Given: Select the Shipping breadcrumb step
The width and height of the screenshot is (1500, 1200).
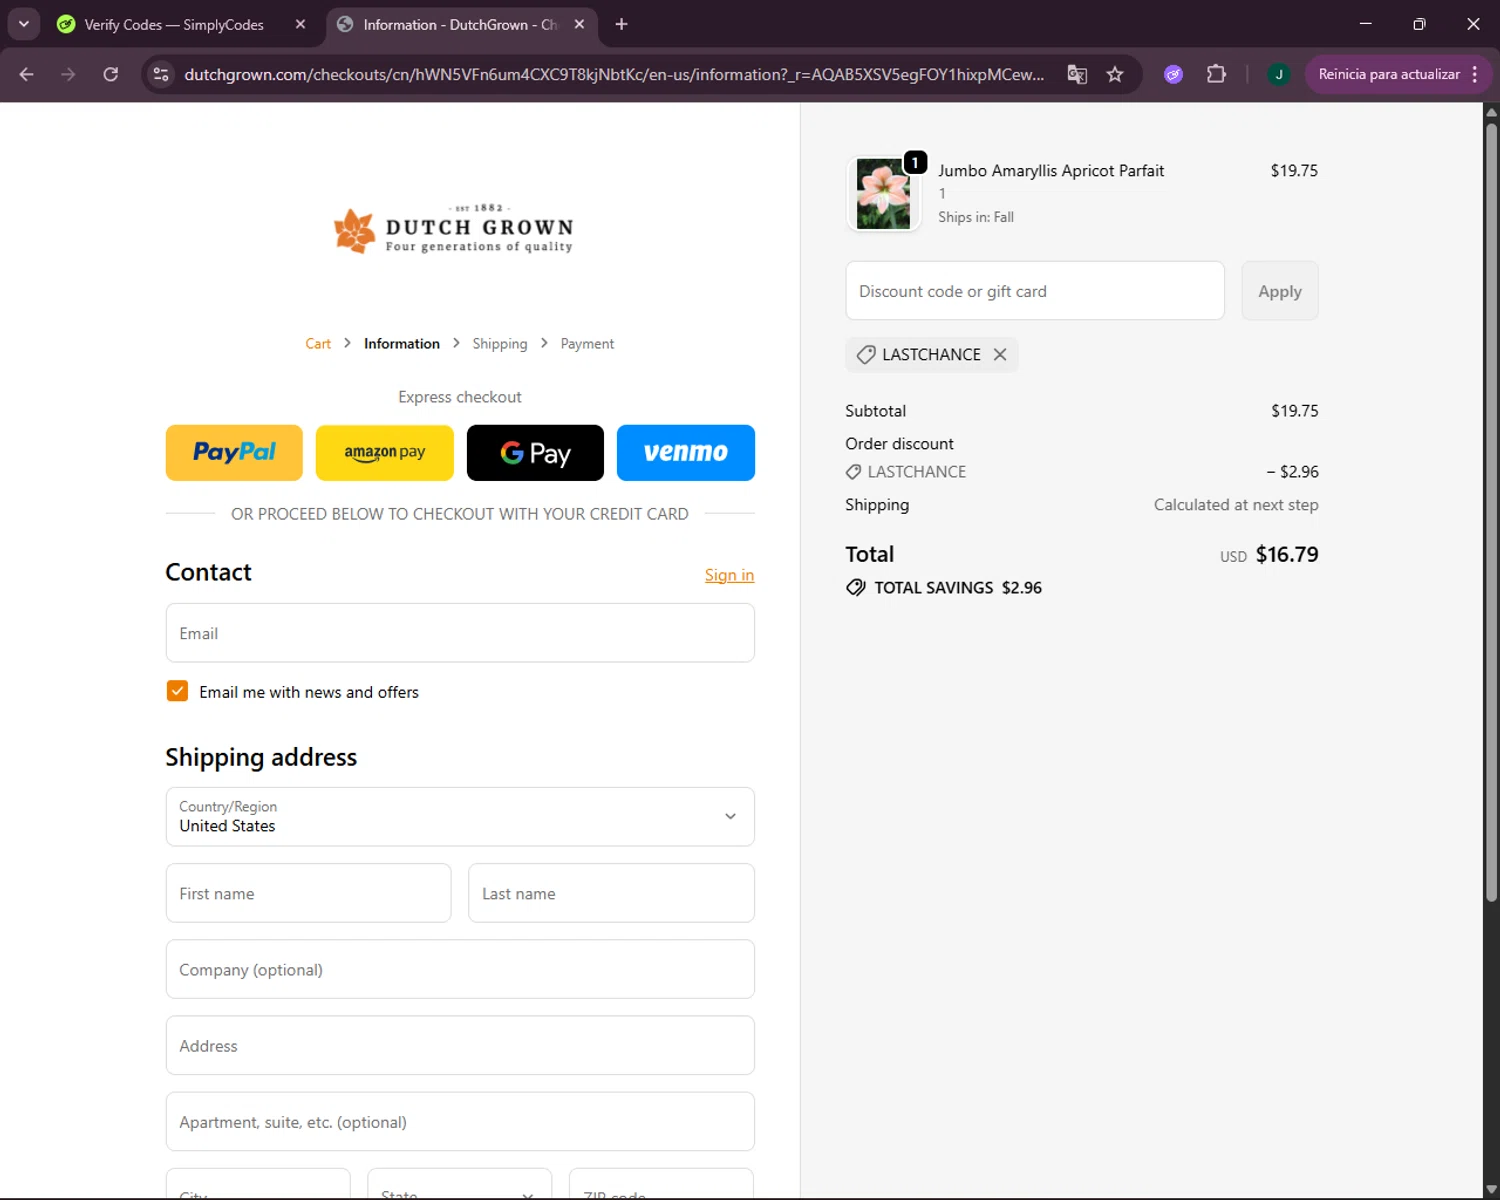Looking at the screenshot, I should [x=499, y=343].
